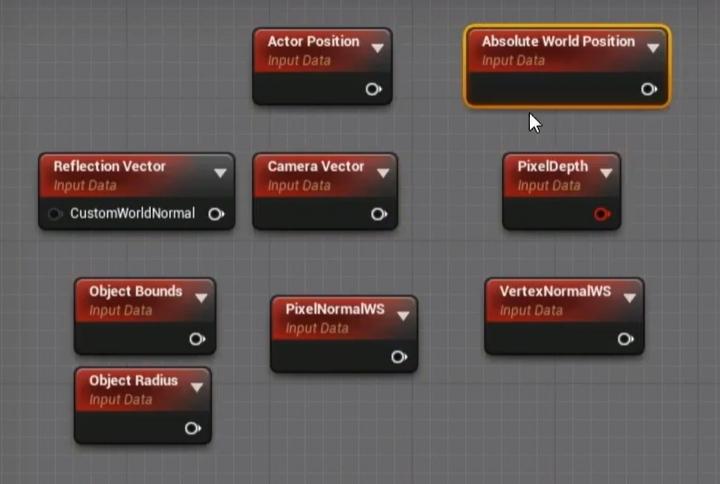Click the PixelNormalWS output pin

pyautogui.click(x=399, y=357)
